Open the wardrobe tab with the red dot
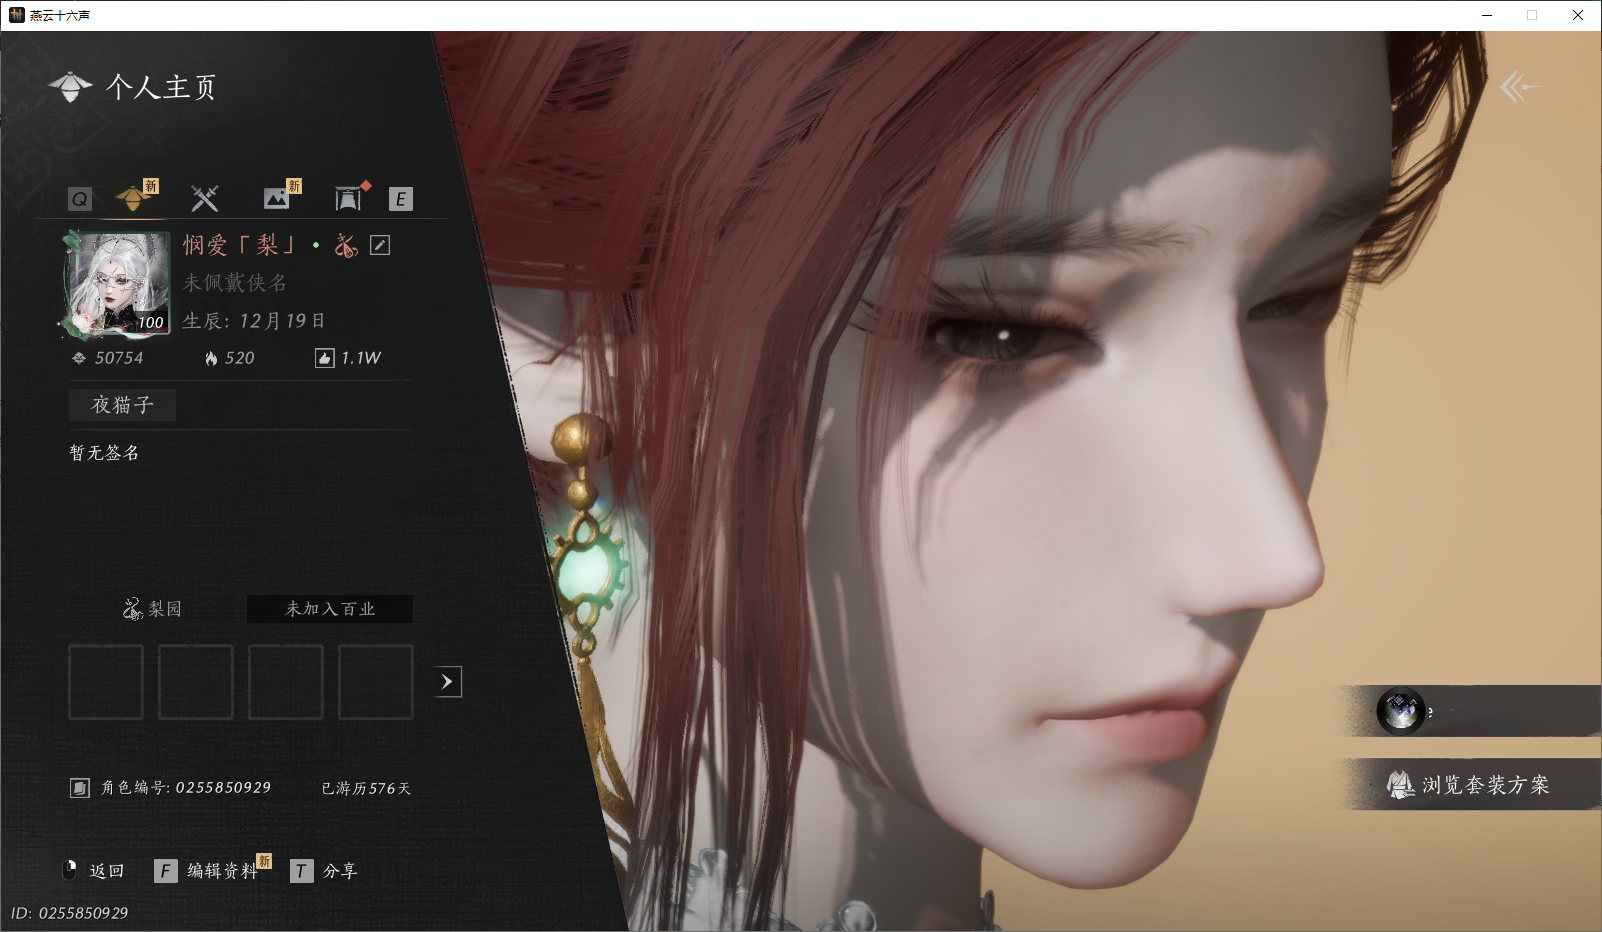Image resolution: width=1602 pixels, height=932 pixels. coord(348,198)
